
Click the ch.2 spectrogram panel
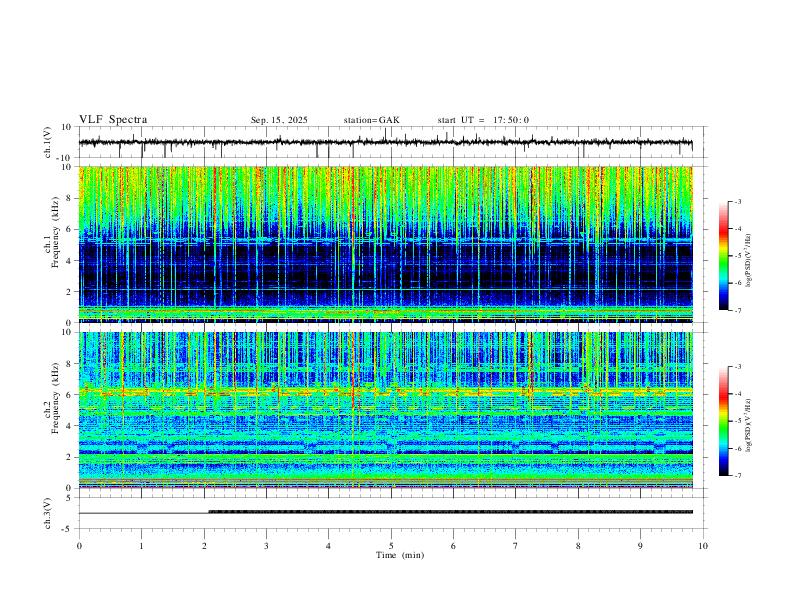386,410
